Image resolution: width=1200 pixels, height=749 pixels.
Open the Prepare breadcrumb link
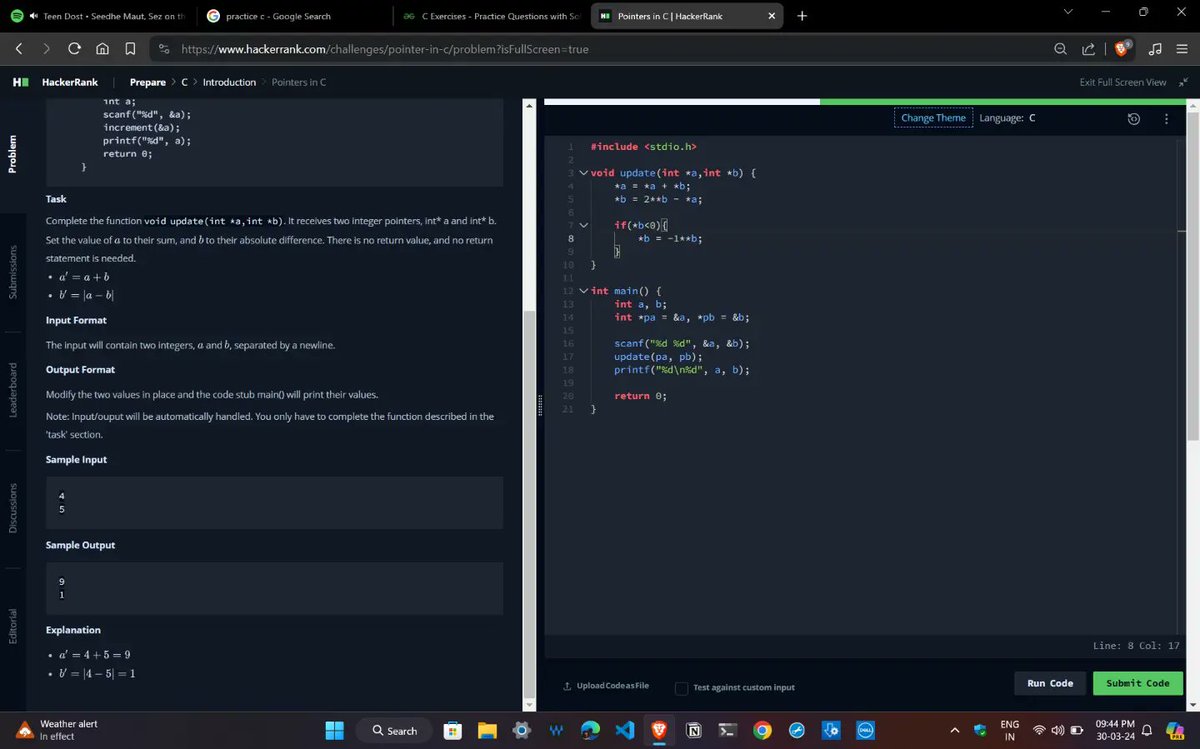click(x=148, y=82)
